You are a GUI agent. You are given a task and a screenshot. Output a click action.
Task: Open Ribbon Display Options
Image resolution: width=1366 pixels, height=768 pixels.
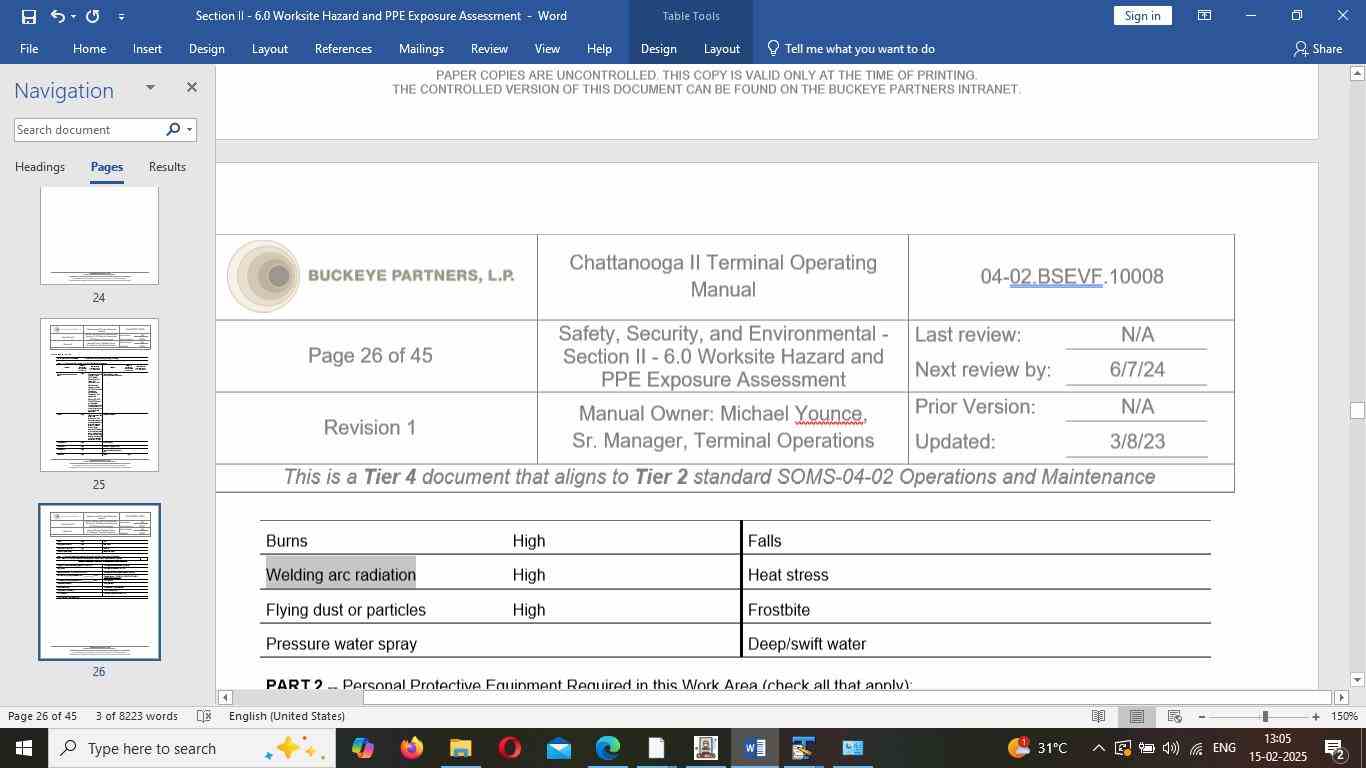pos(1204,15)
